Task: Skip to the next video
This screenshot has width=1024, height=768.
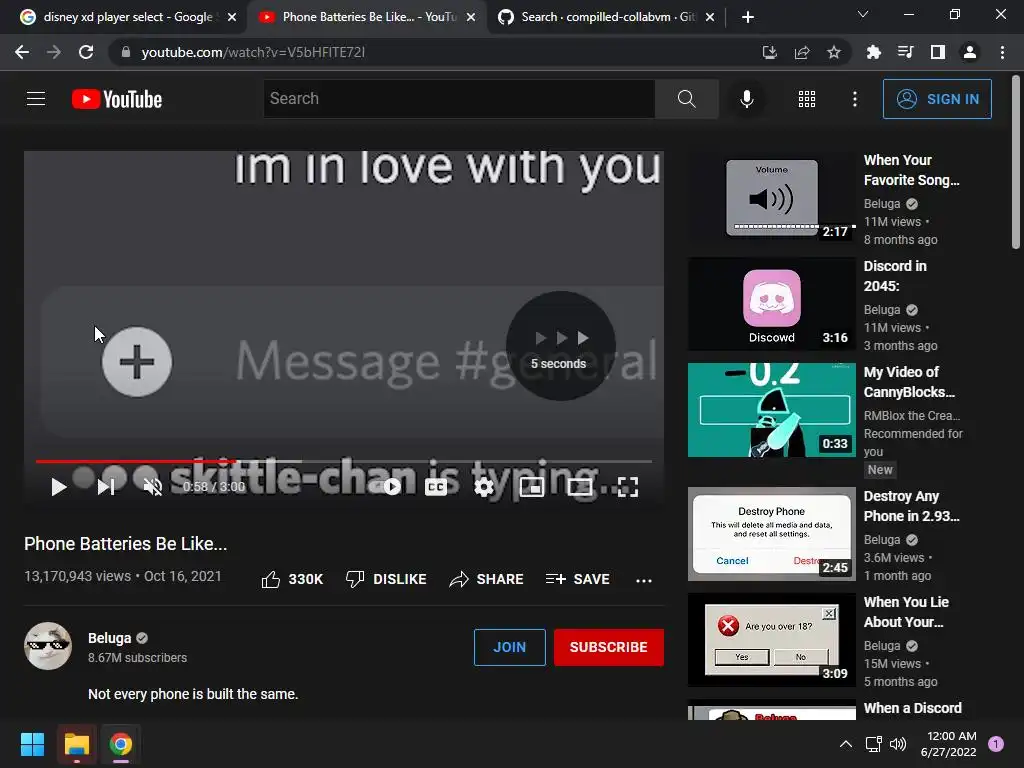Action: pos(106,487)
